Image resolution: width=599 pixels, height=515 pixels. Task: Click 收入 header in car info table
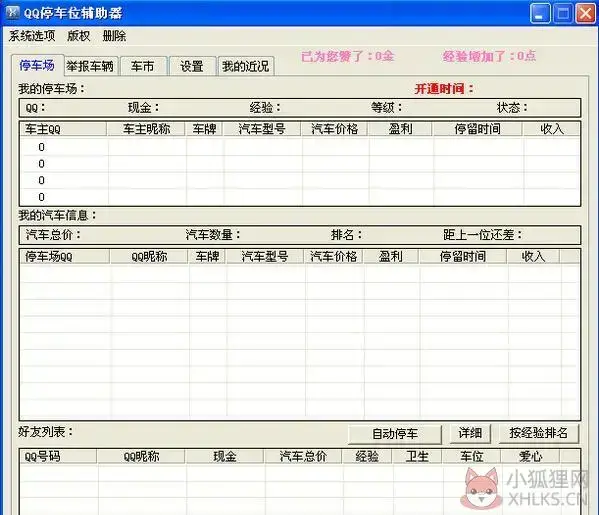pos(533,256)
